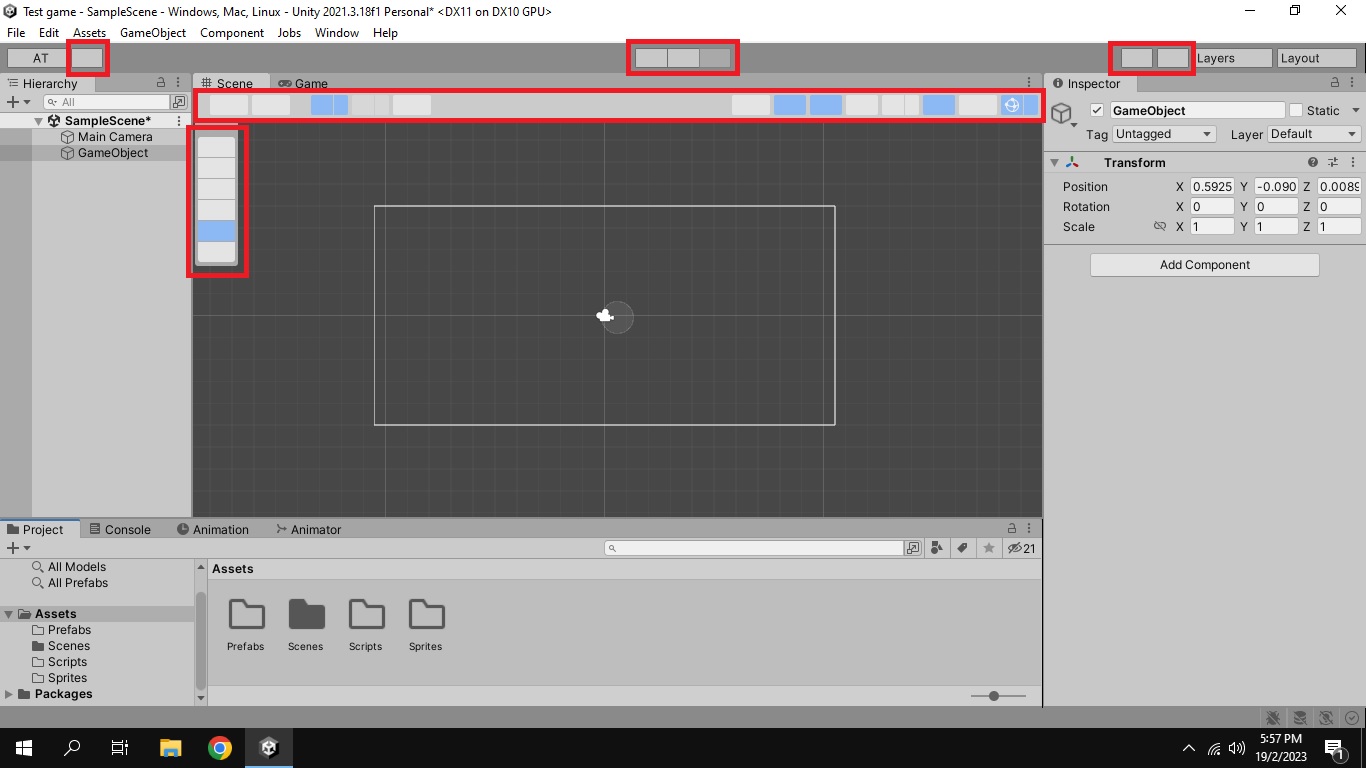Image resolution: width=1366 pixels, height=768 pixels.
Task: Open the GameObject menu
Action: [x=152, y=33]
